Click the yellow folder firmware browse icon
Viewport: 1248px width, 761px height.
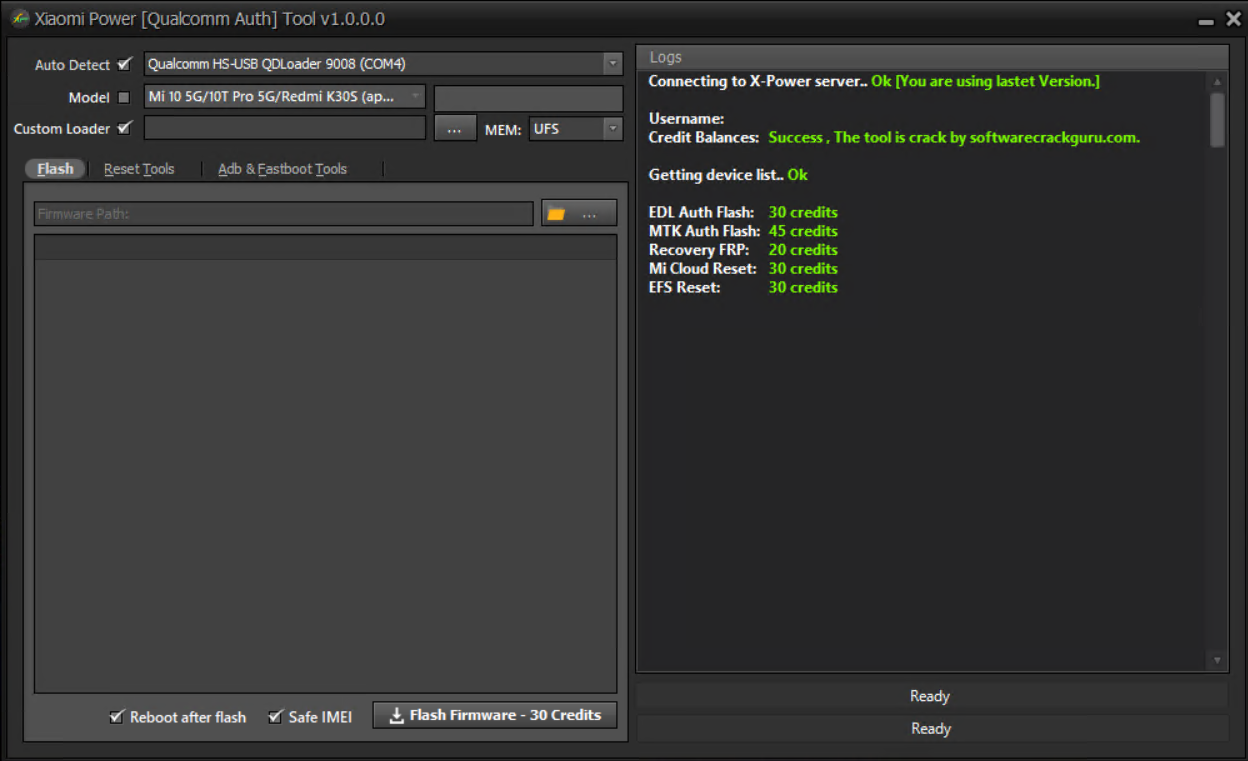point(557,213)
